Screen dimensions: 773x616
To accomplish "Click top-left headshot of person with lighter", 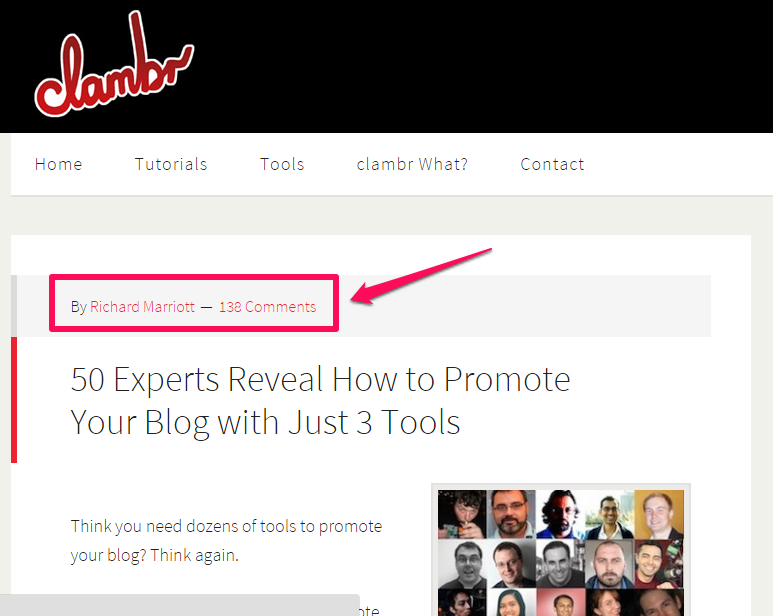I will [x=462, y=514].
